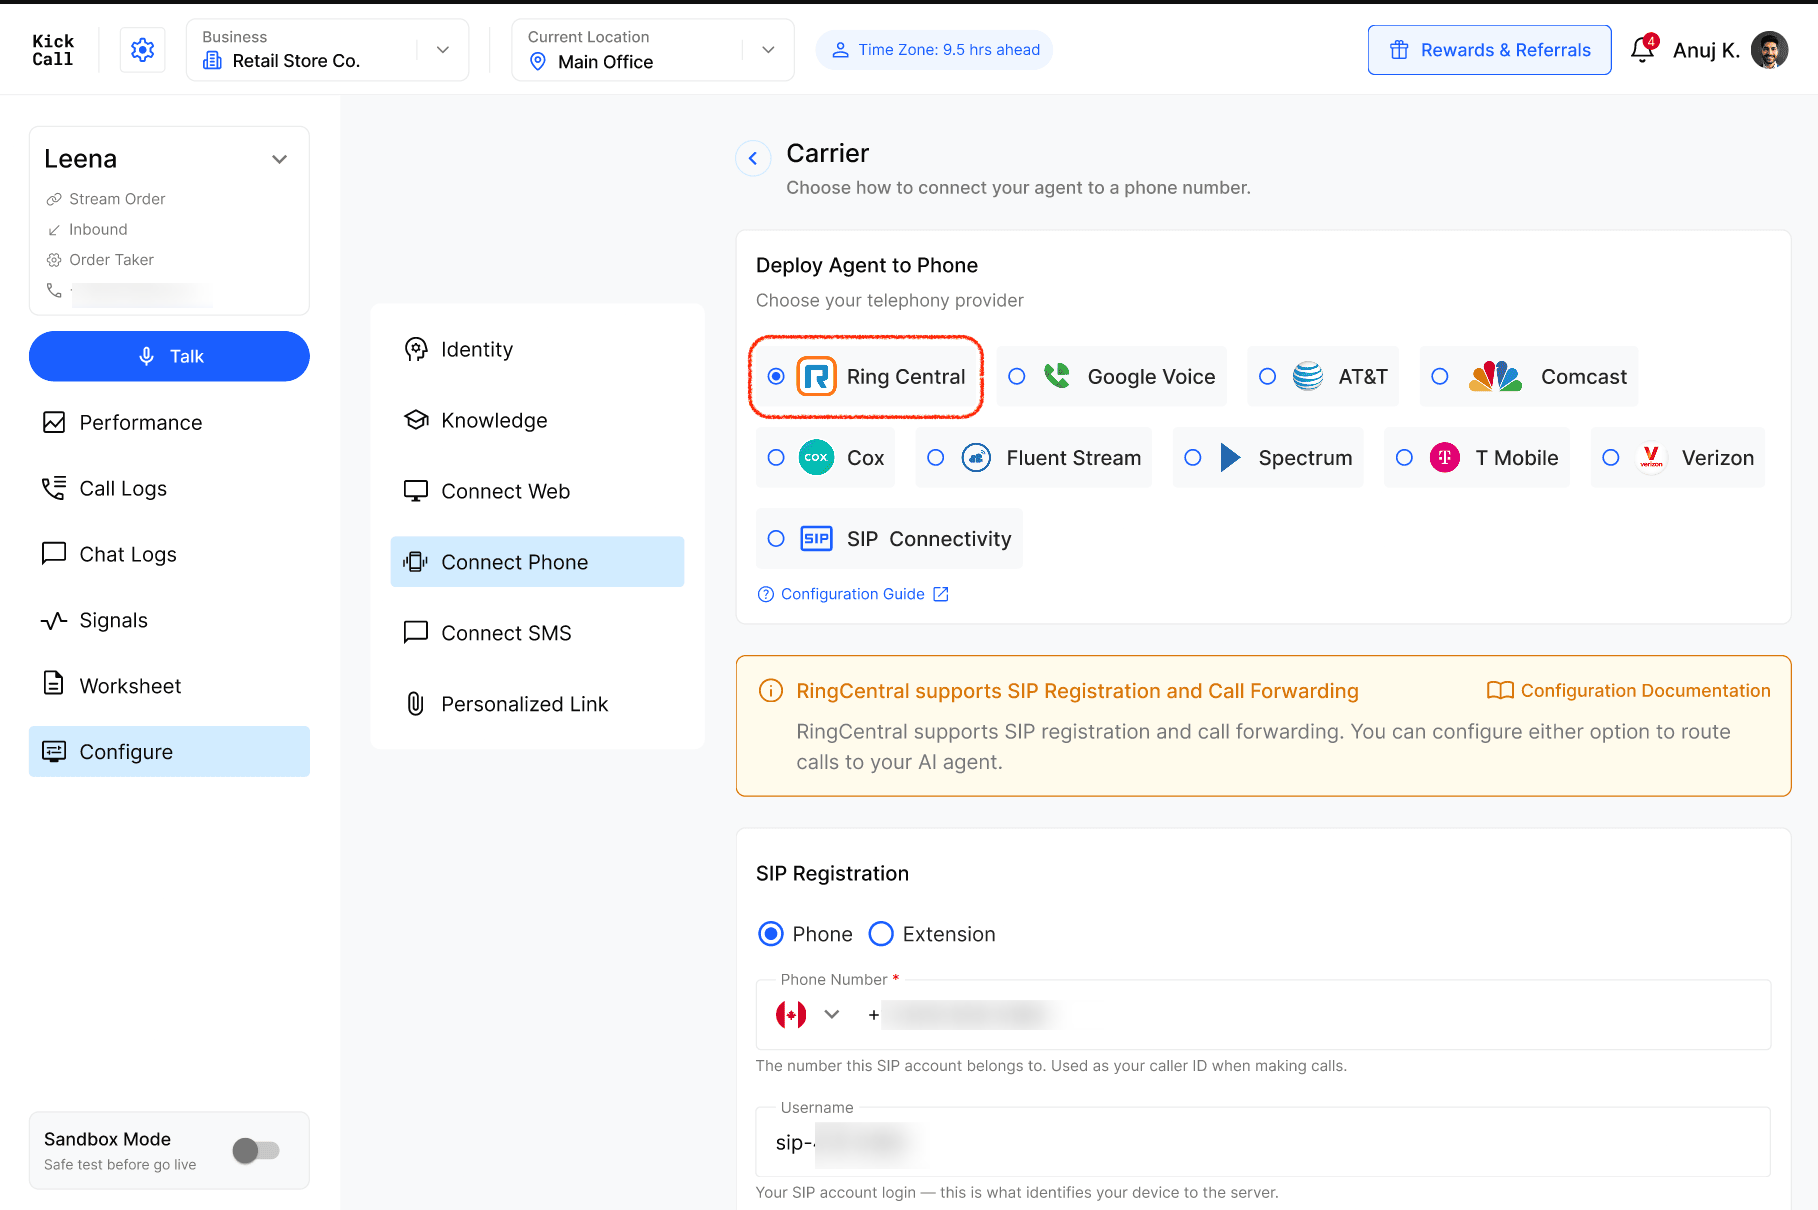Select the Verizon radio button
1818x1210 pixels.
tap(1611, 457)
